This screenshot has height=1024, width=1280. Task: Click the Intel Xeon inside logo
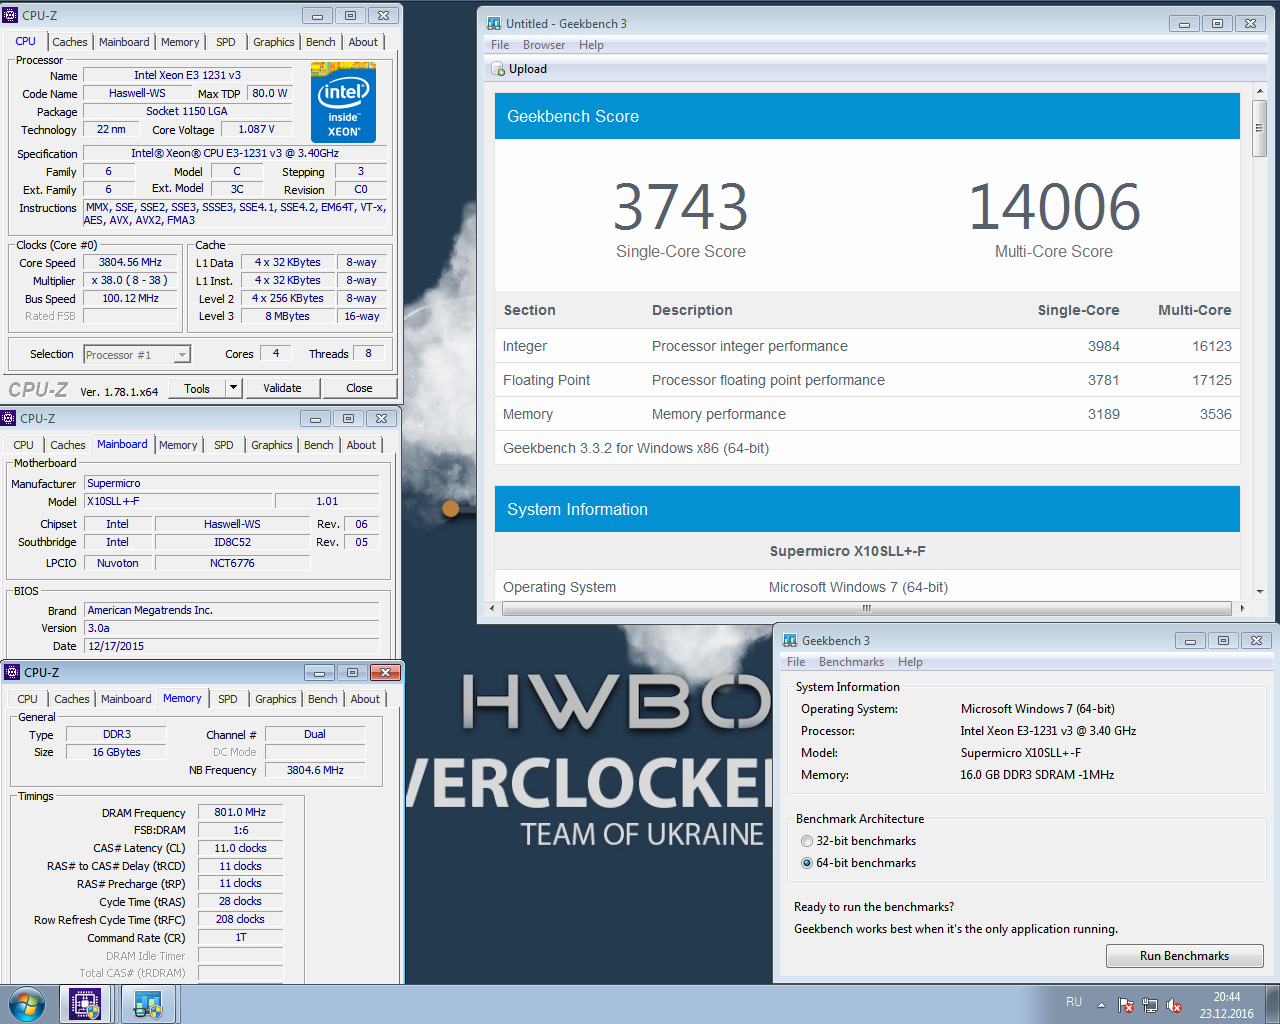[x=343, y=102]
